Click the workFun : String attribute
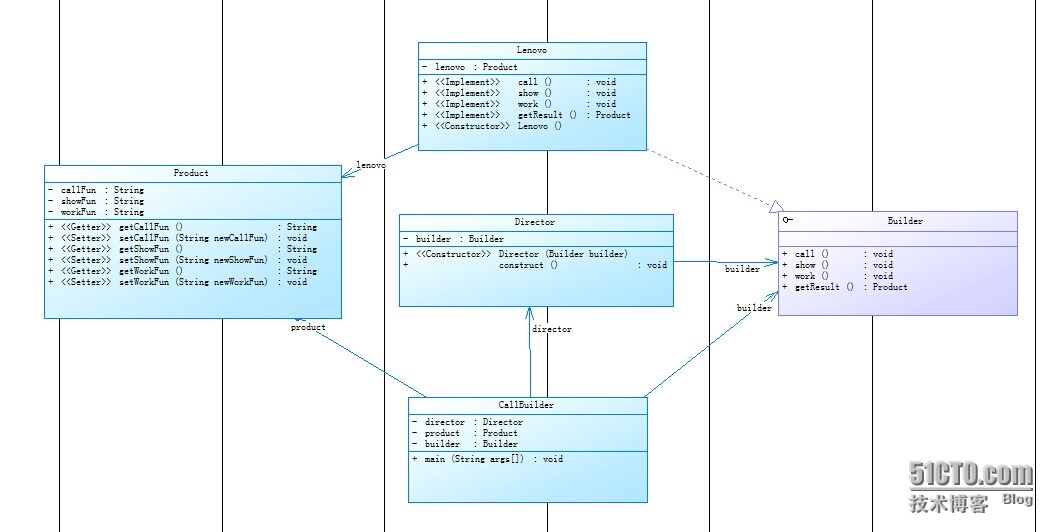The height and width of the screenshot is (532, 1052). click(x=96, y=211)
